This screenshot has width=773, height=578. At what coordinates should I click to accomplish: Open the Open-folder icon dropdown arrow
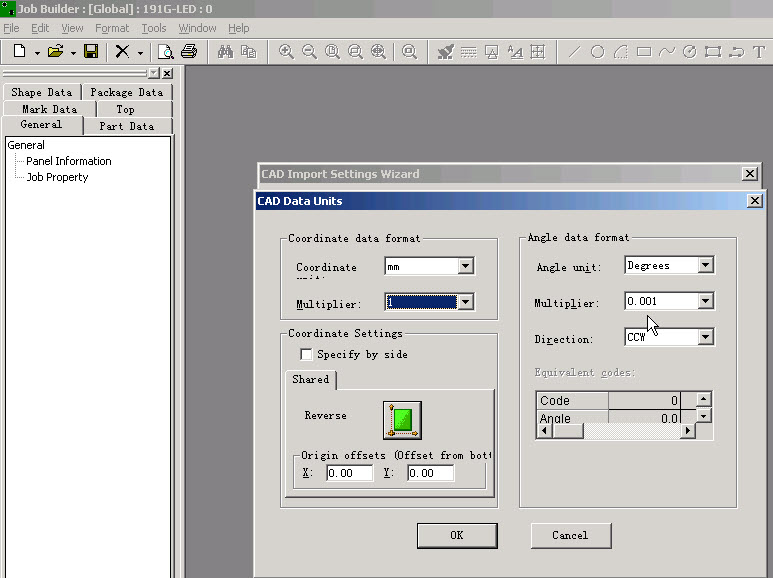(x=73, y=53)
